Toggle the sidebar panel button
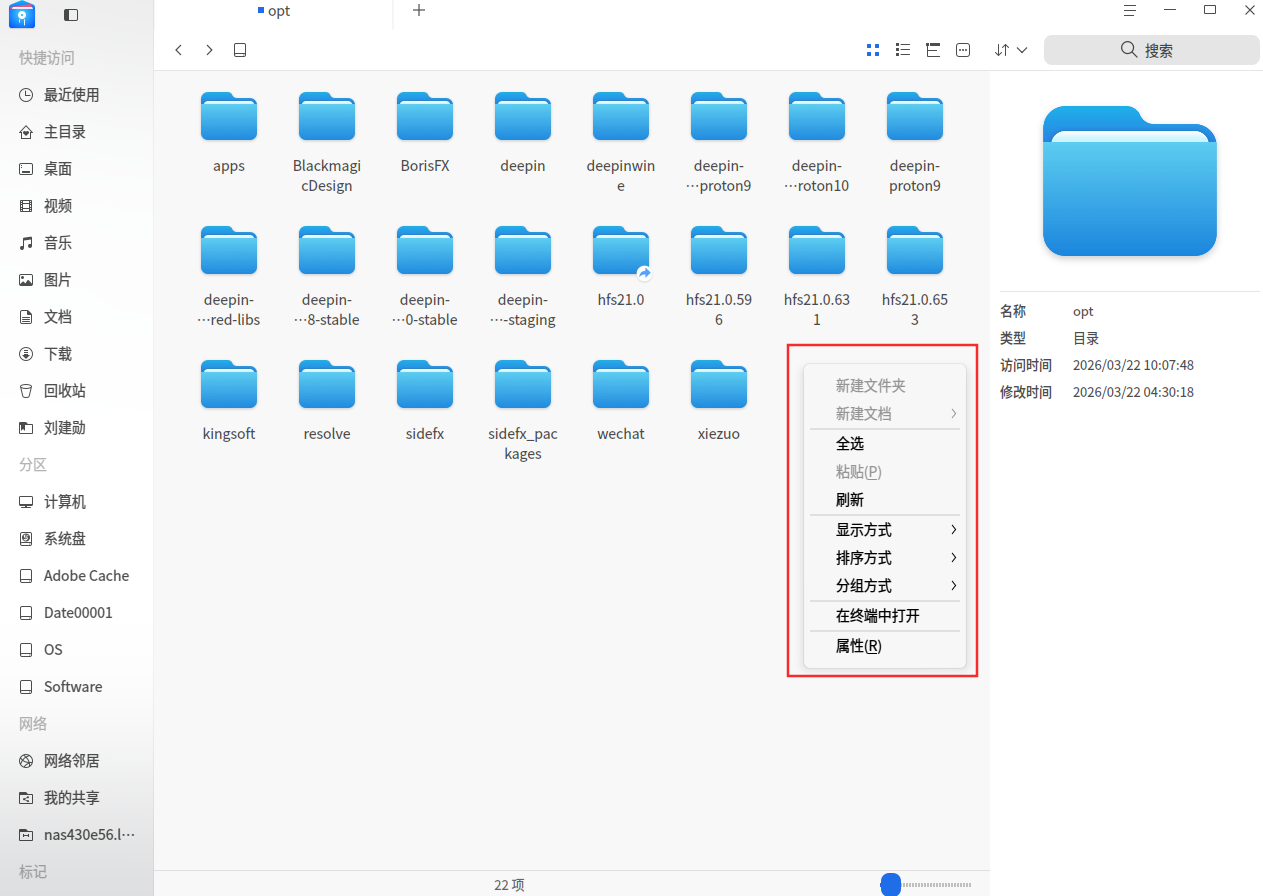Screen dimensions: 1263x896 coord(70,15)
